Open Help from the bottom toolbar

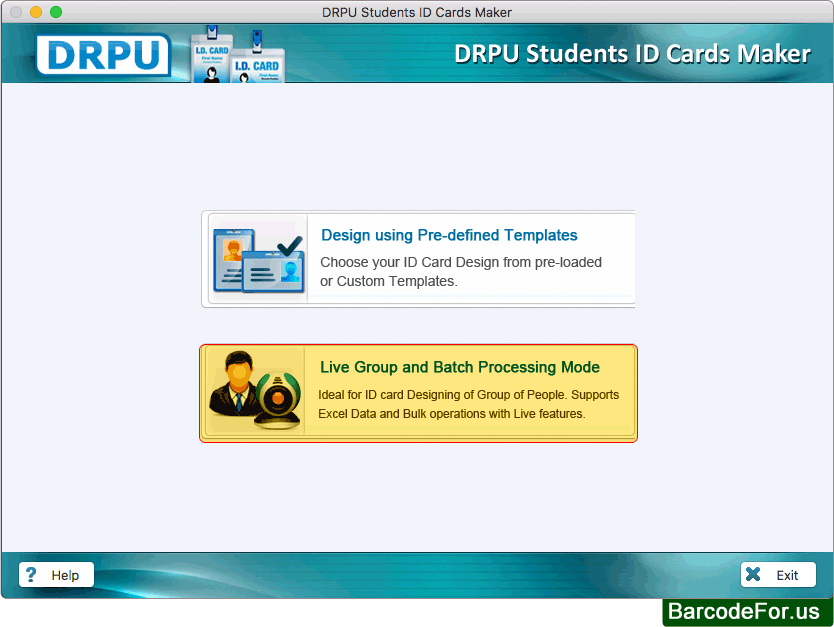pyautogui.click(x=56, y=574)
